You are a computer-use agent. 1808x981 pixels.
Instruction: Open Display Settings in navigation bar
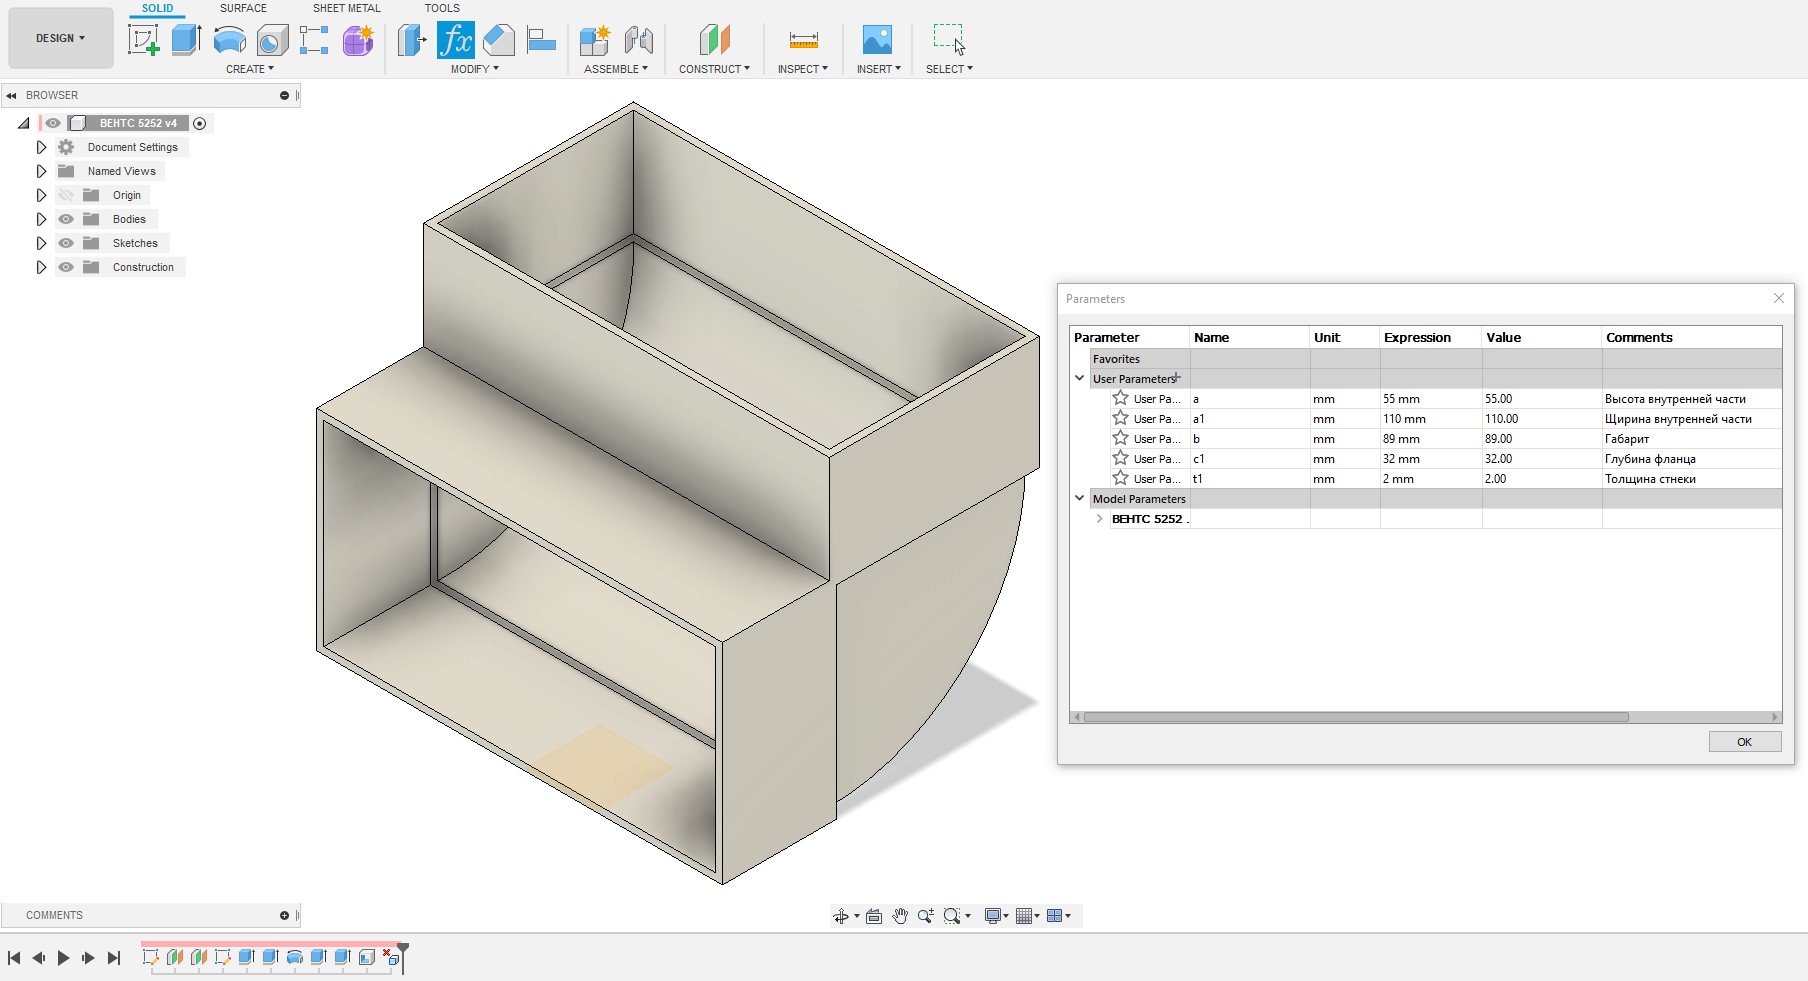point(993,916)
